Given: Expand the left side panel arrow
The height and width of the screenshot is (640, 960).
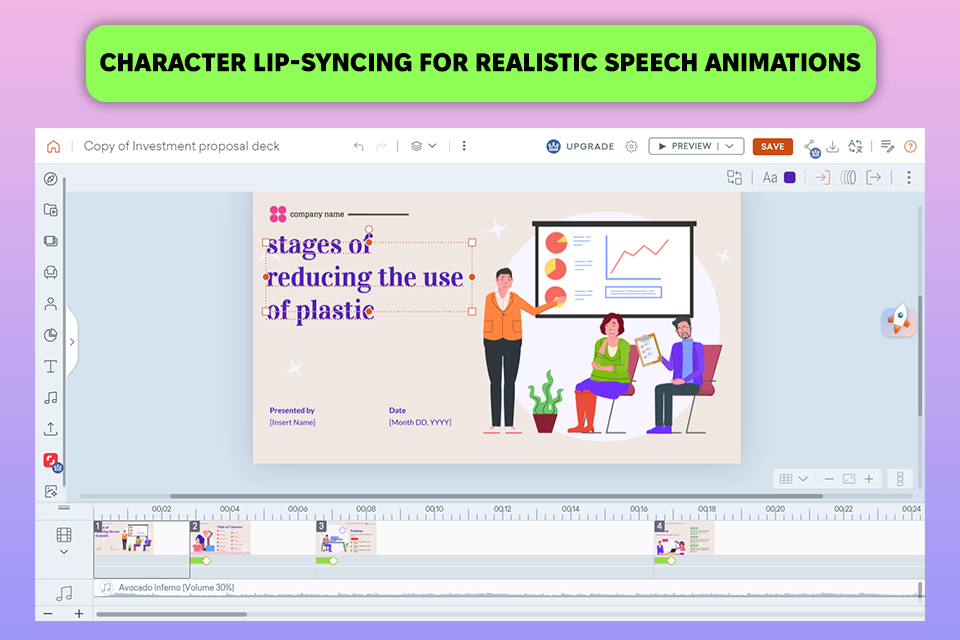Looking at the screenshot, I should [72, 342].
